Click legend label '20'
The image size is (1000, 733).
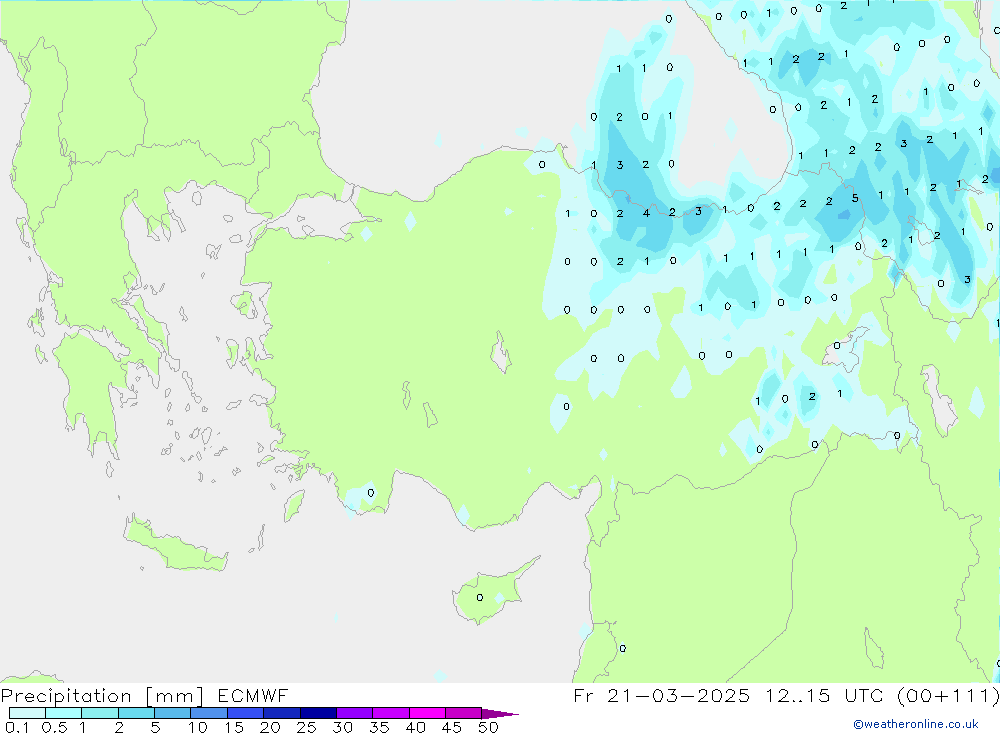point(270,727)
